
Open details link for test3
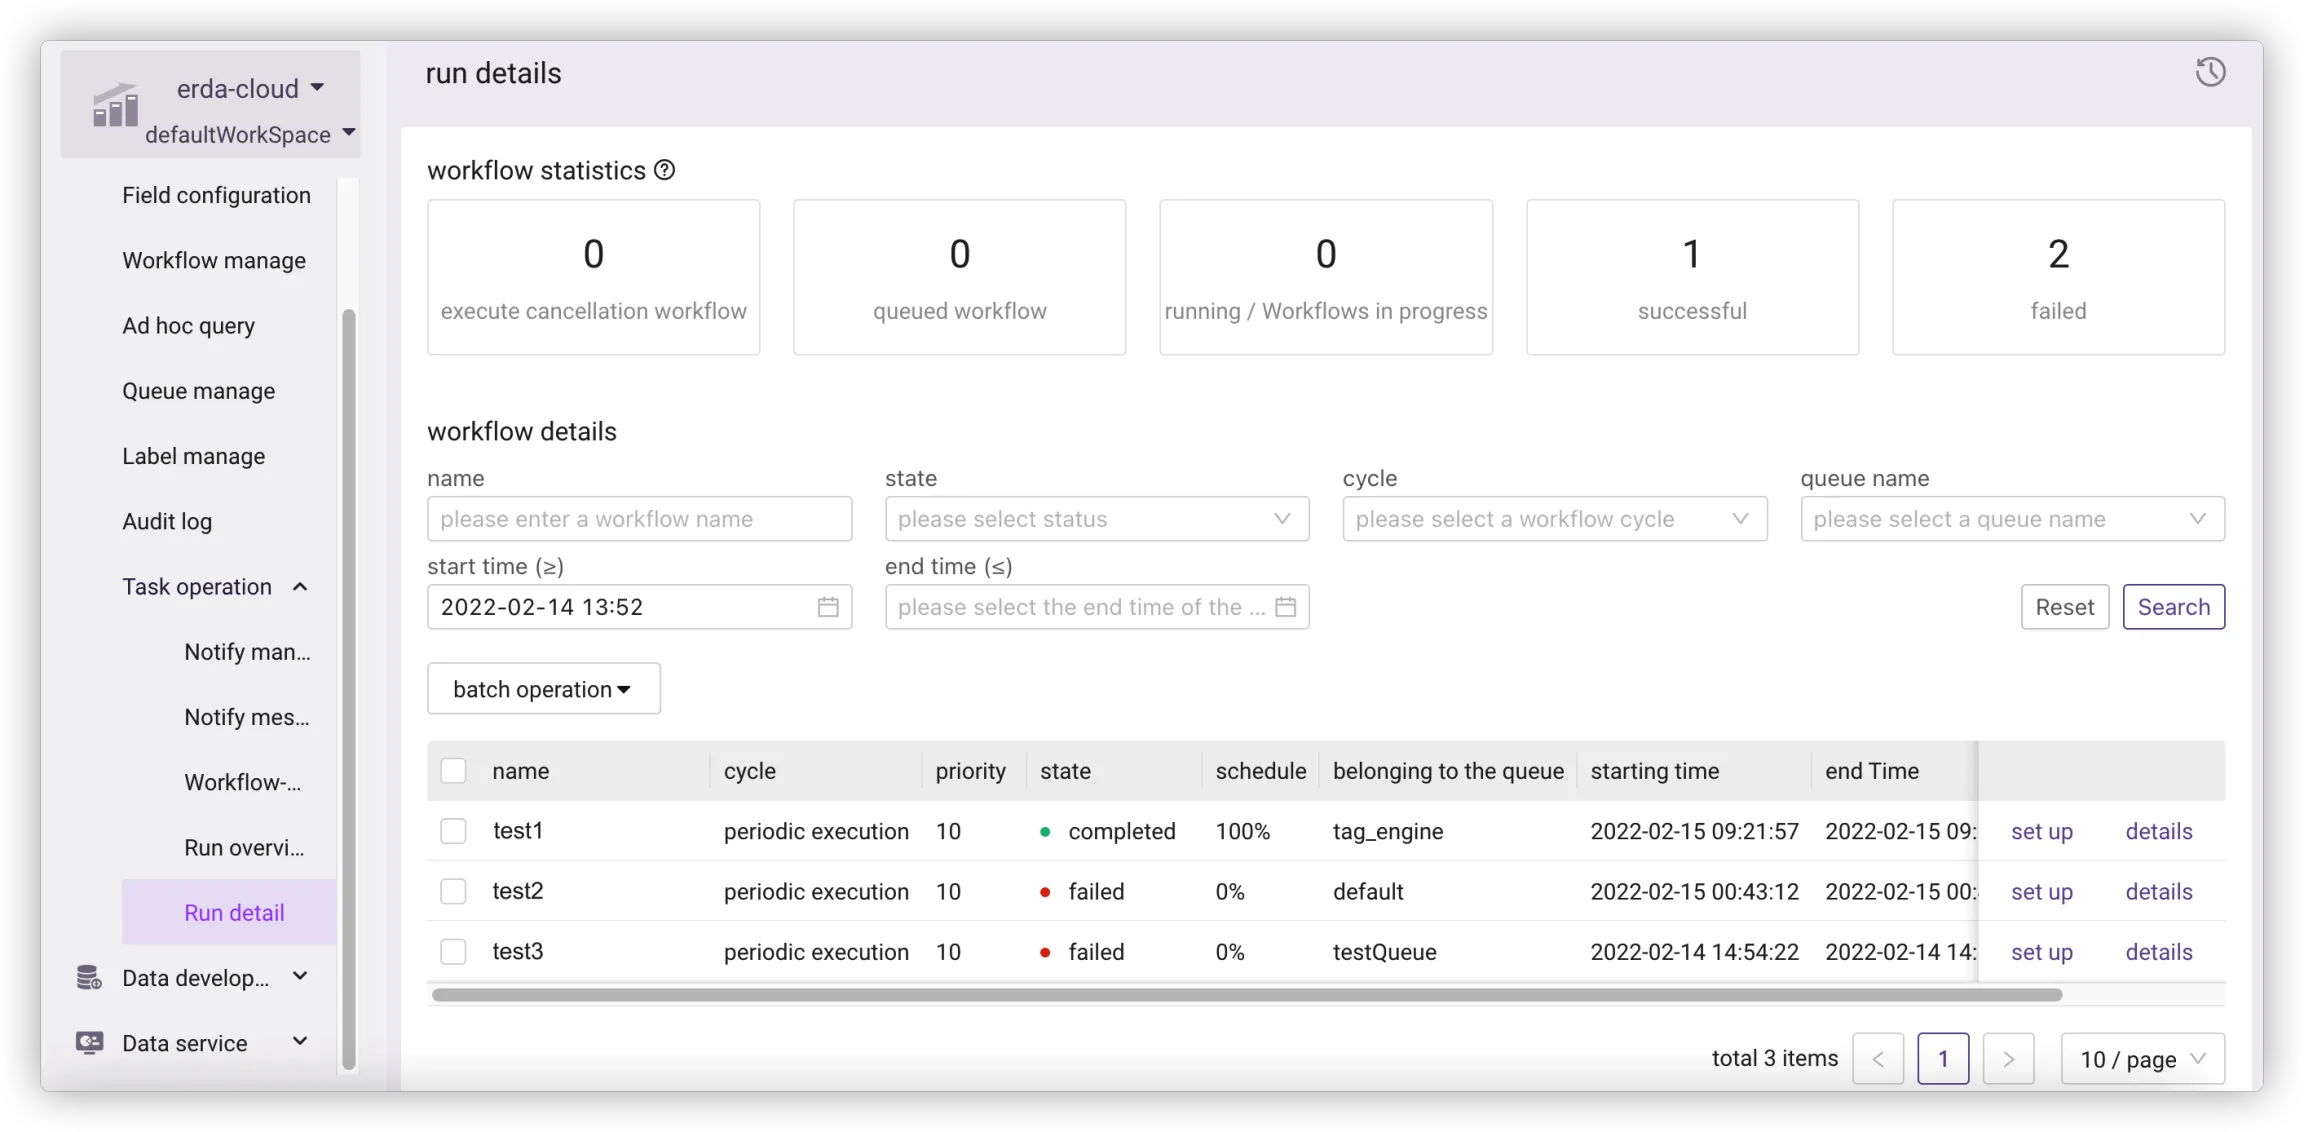tap(2158, 952)
